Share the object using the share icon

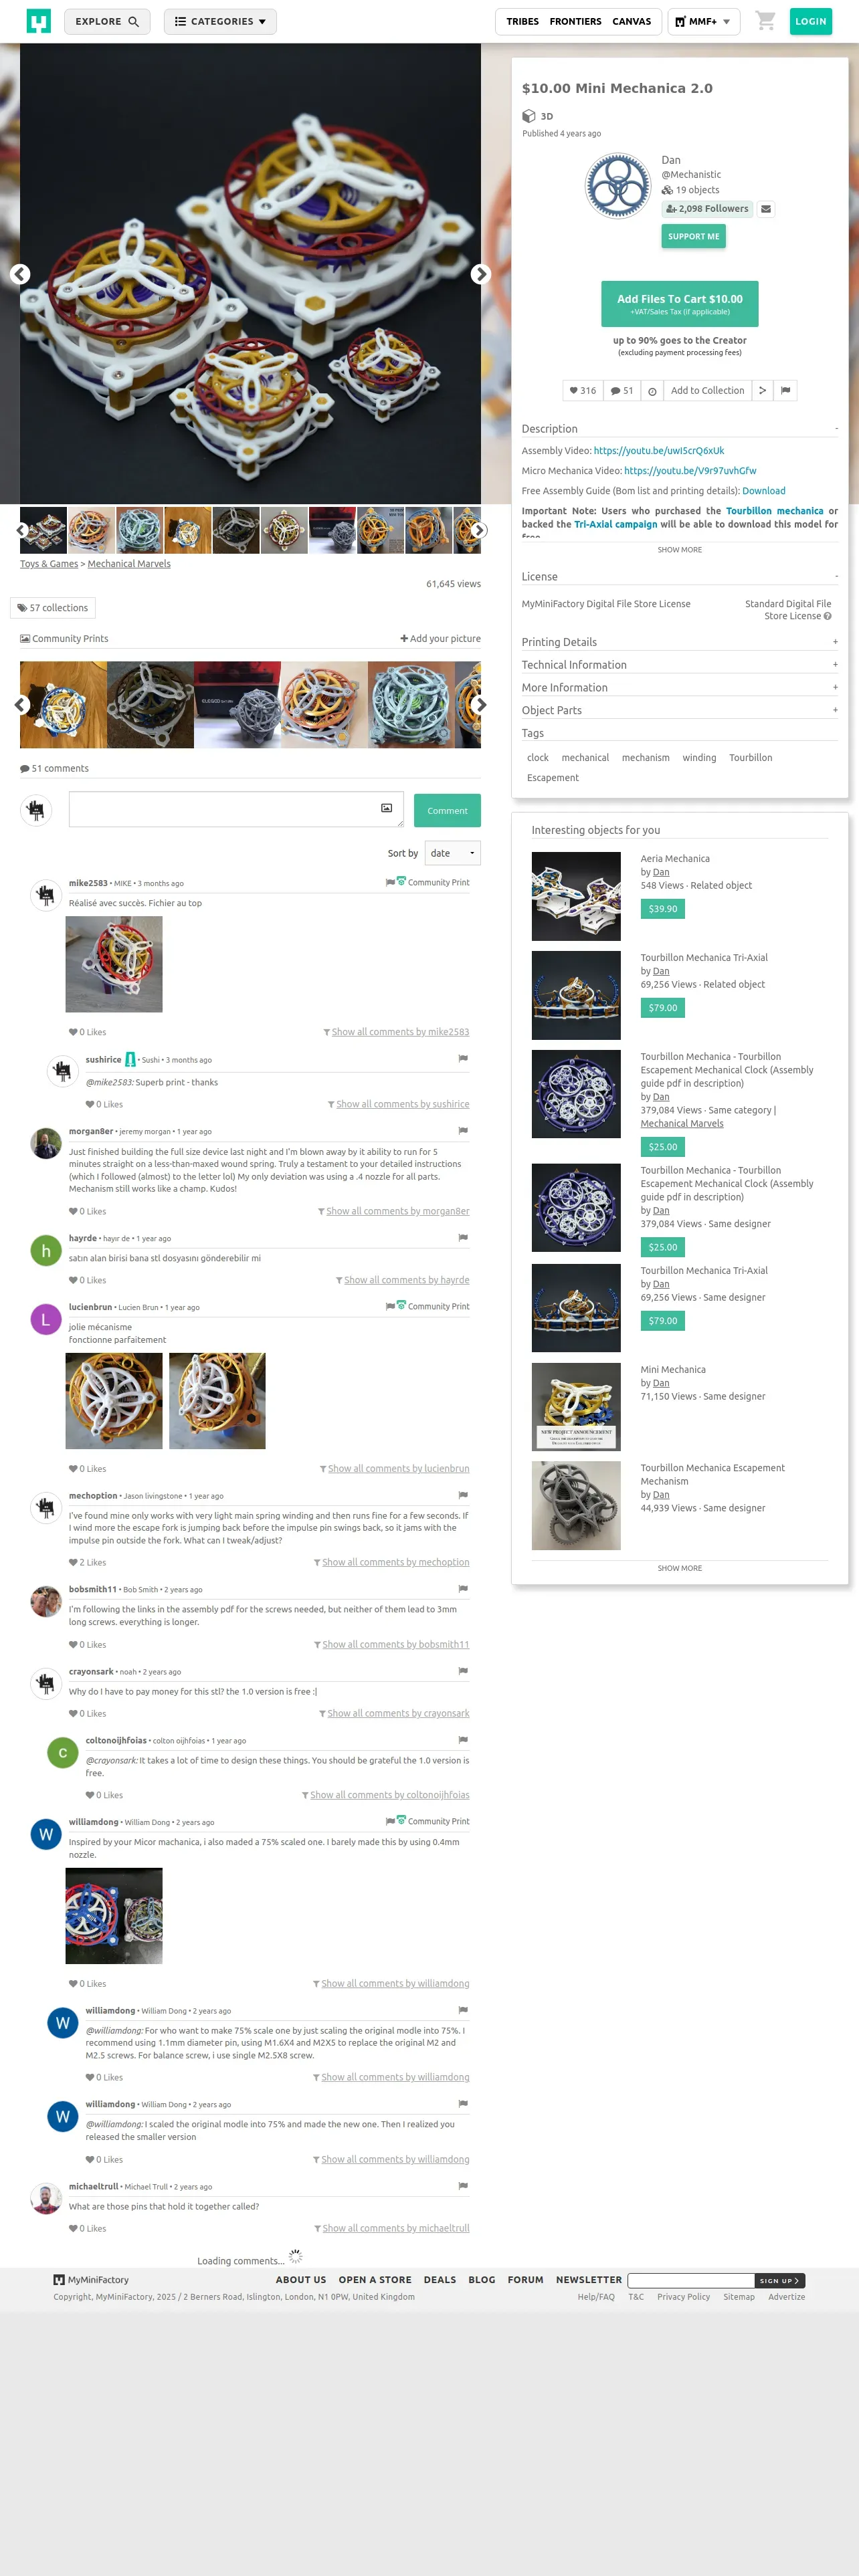[x=762, y=391]
